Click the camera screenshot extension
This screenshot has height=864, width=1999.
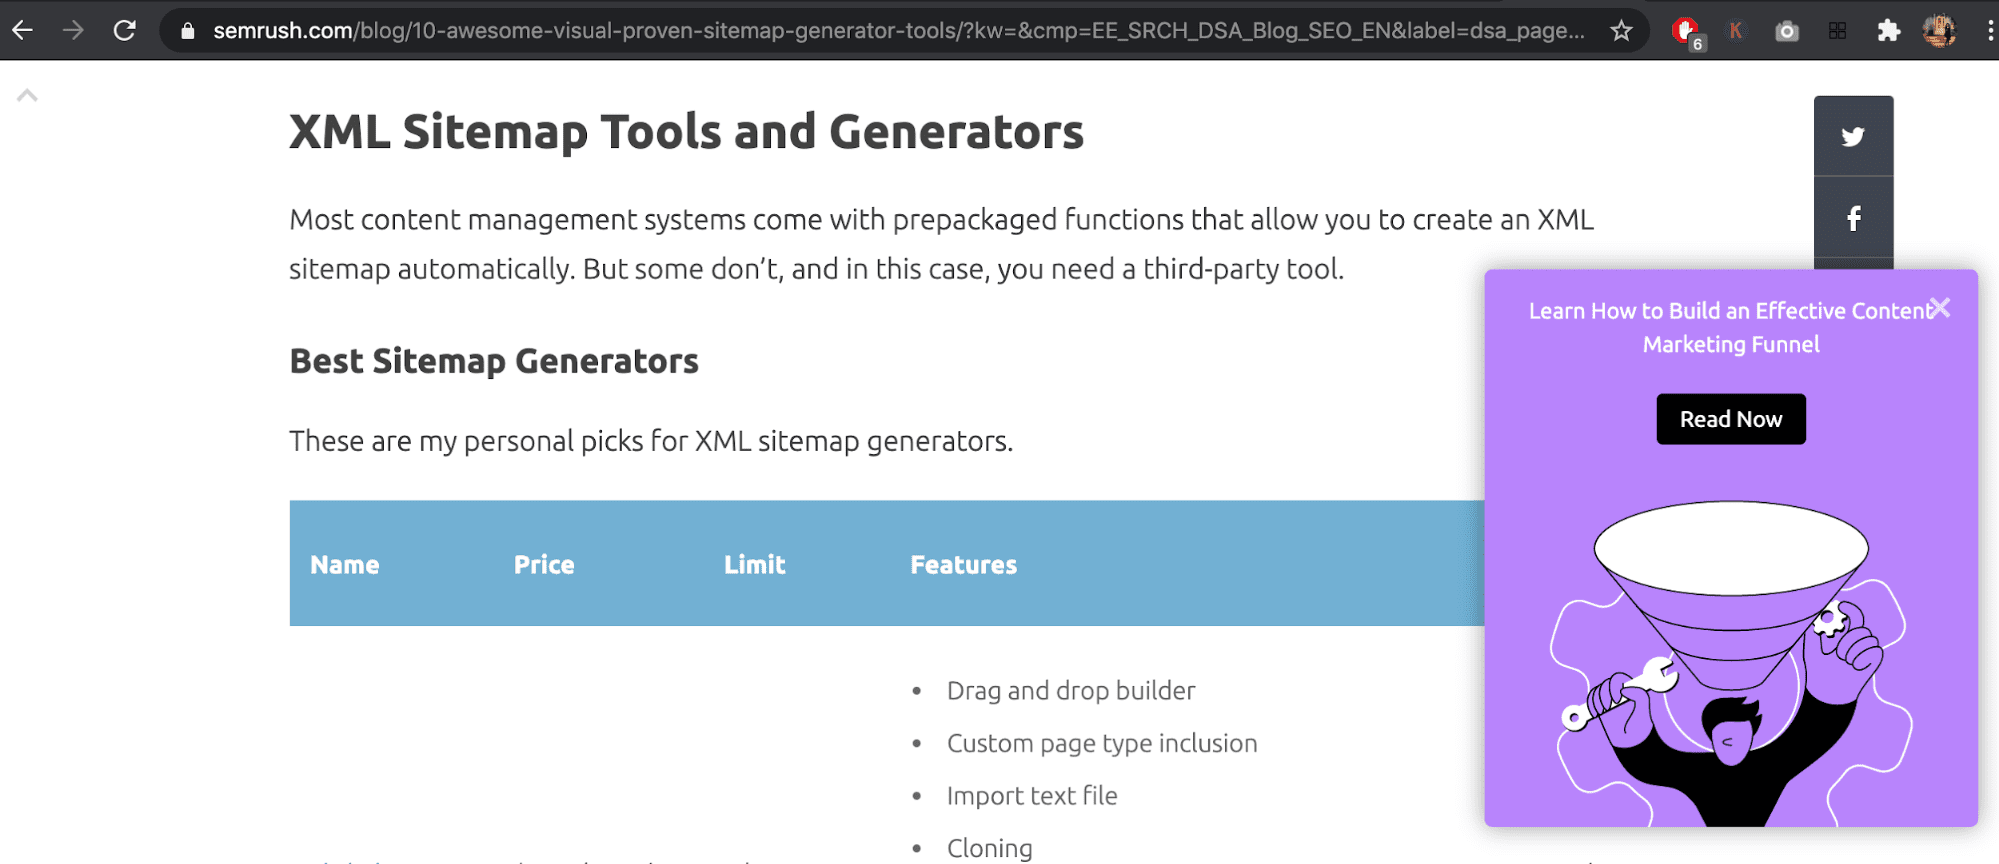1787,31
